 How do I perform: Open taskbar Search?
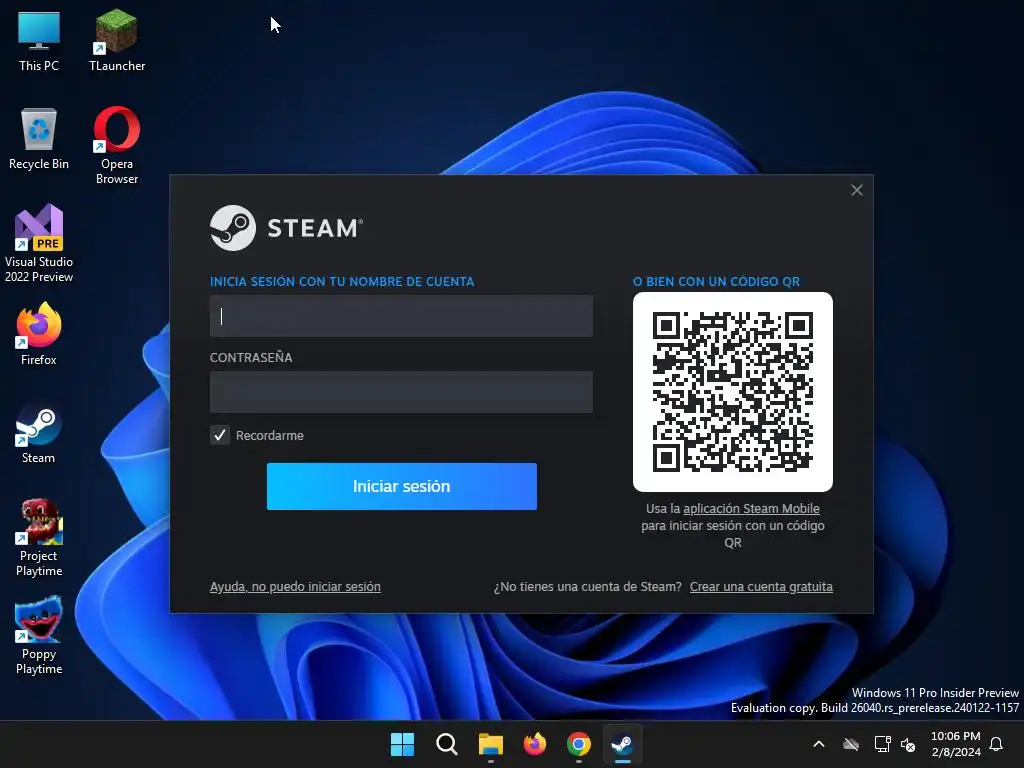(x=447, y=744)
